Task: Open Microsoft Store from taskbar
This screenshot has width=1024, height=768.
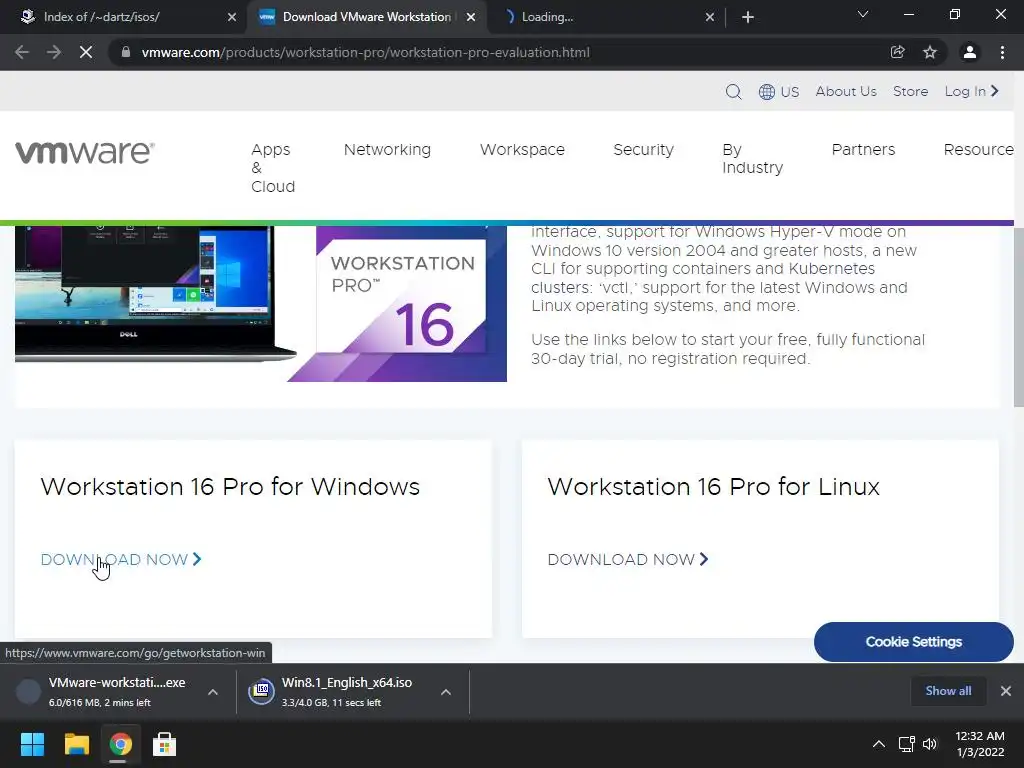Action: (164, 744)
